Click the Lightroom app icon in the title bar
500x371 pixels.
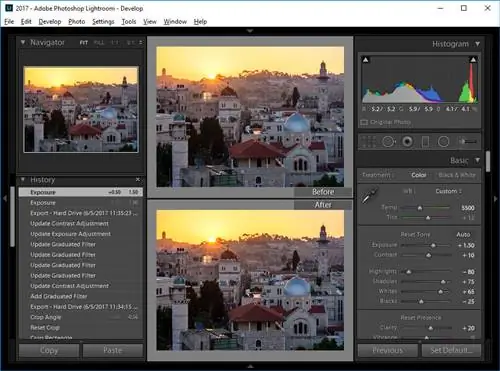(9, 8)
